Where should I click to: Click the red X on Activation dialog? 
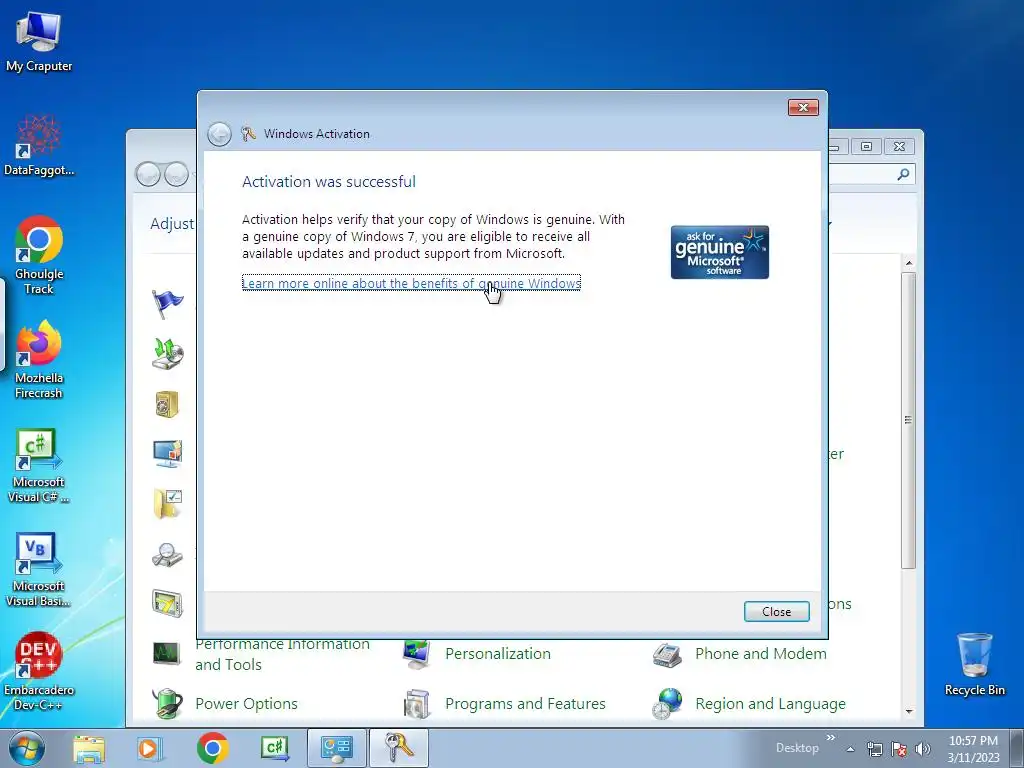(x=803, y=107)
